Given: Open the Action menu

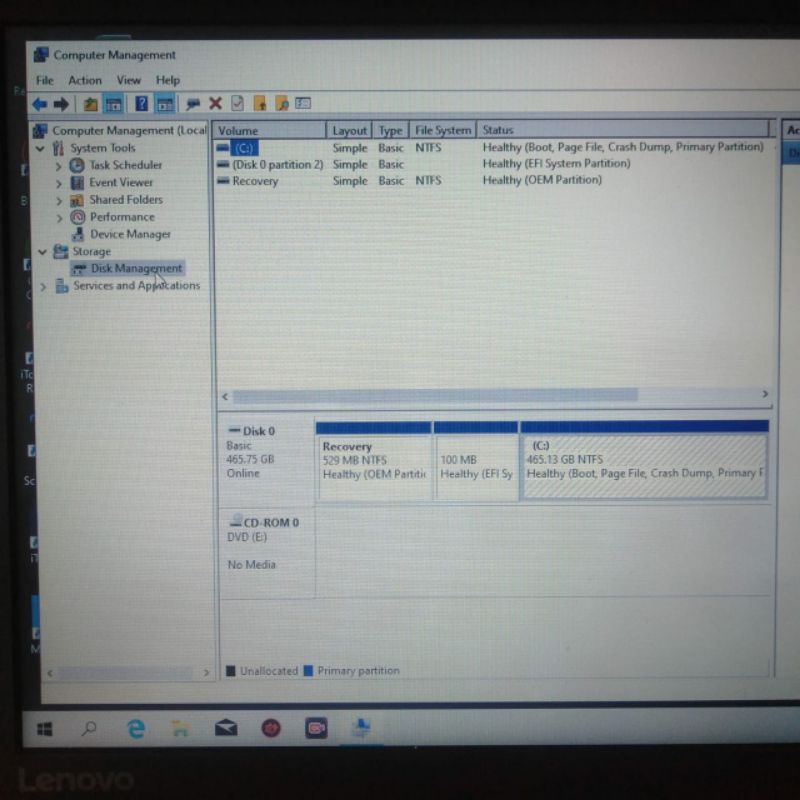Looking at the screenshot, I should pos(85,80).
